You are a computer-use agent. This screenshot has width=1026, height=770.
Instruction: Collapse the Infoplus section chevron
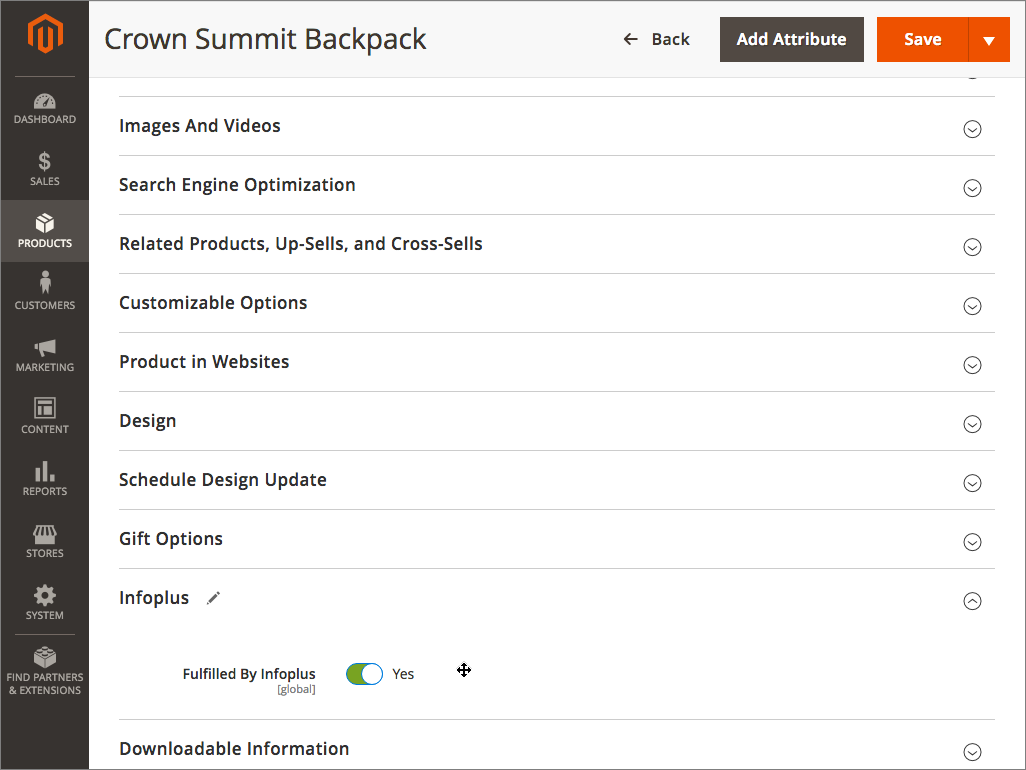[972, 601]
